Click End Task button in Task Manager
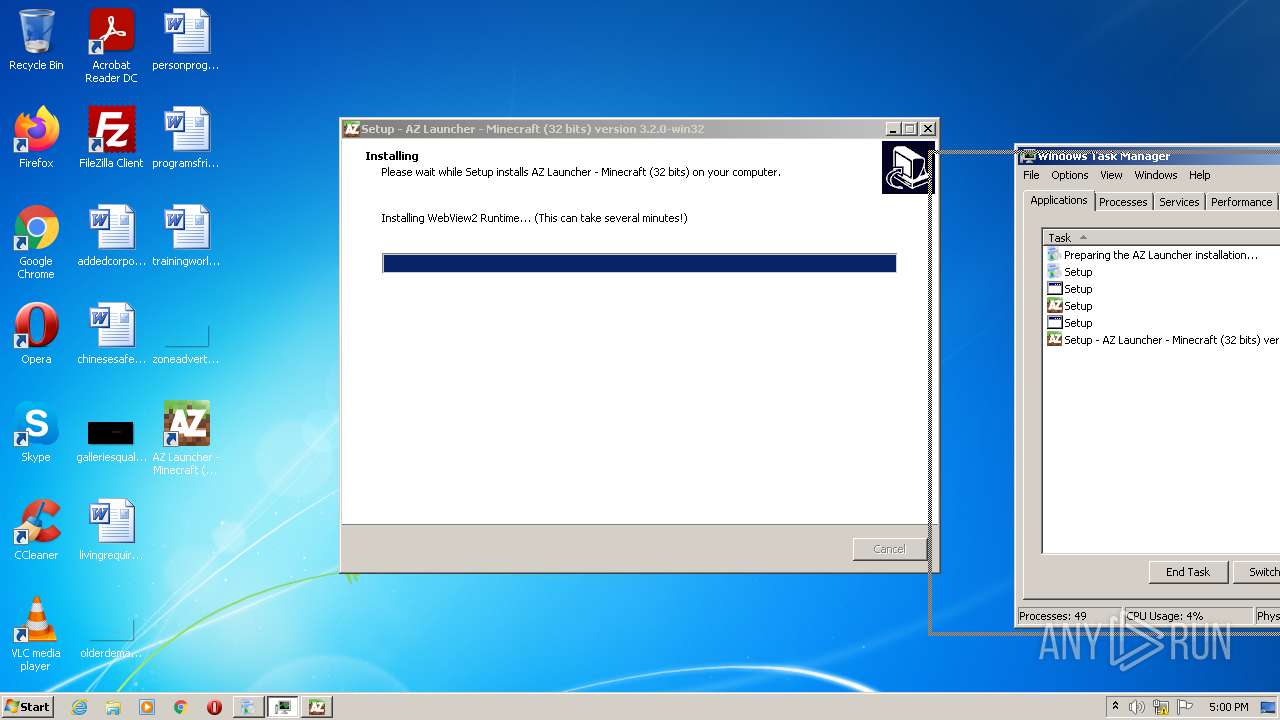Screen dimensions: 1280x720 pos(1187,572)
